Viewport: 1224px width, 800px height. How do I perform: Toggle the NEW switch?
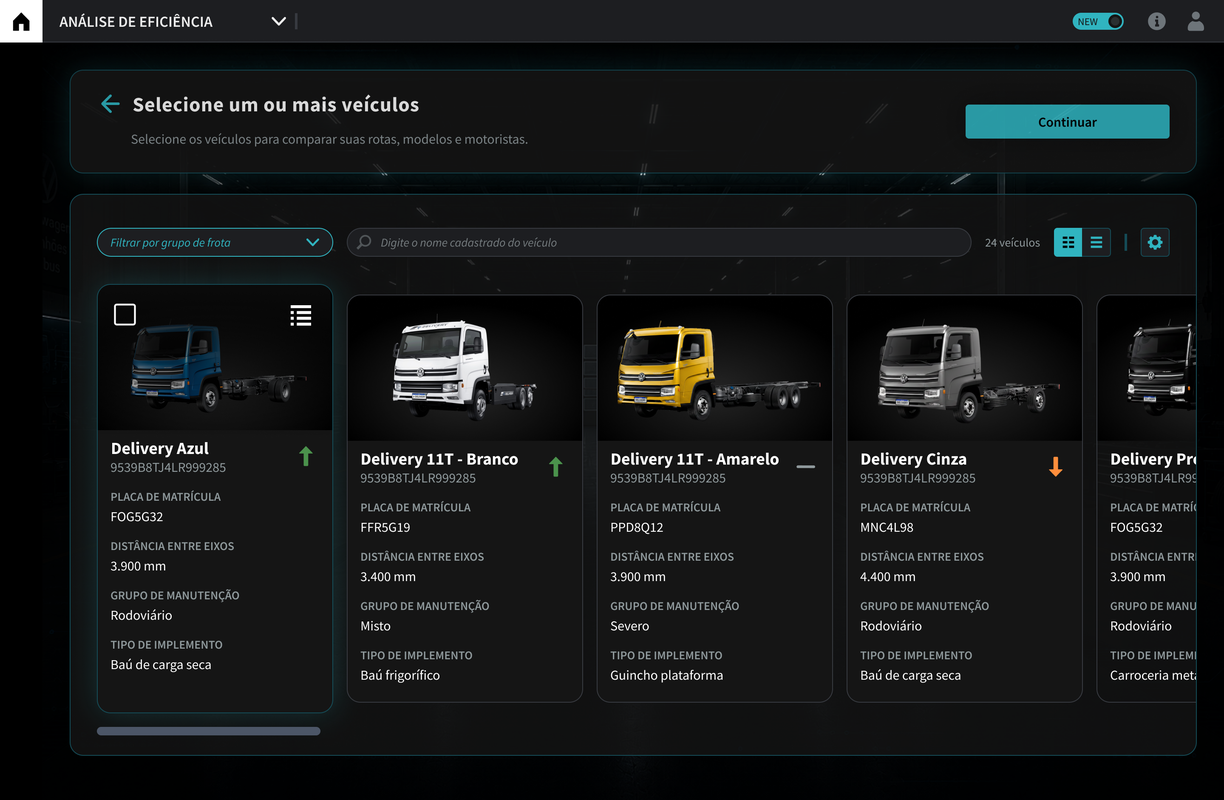point(1098,21)
